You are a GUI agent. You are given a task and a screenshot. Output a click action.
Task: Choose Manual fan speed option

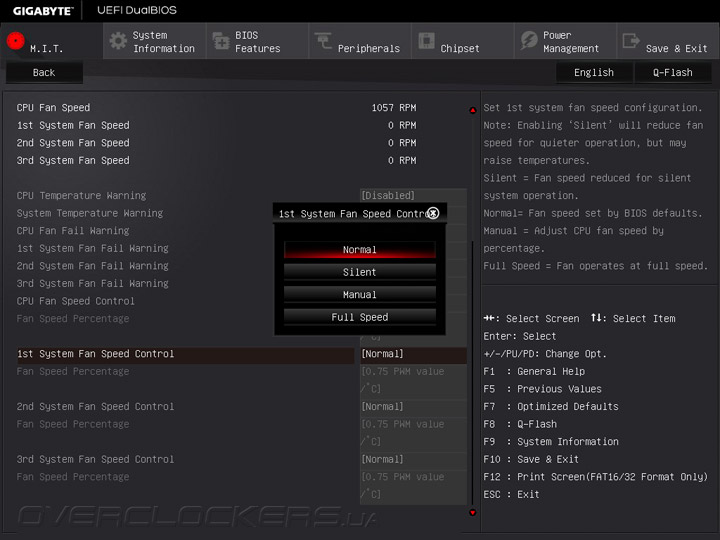[360, 295]
